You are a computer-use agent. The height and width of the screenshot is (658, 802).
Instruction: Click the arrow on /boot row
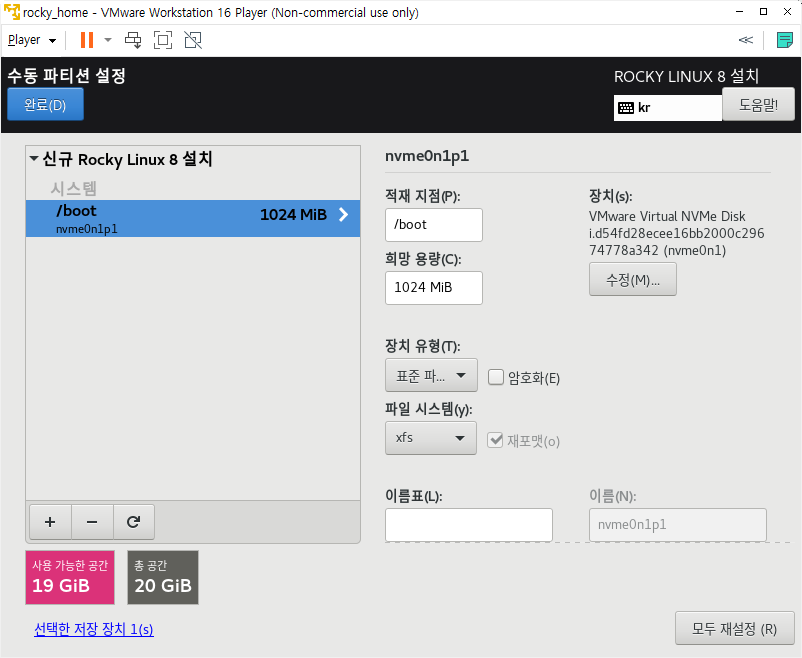click(x=344, y=214)
